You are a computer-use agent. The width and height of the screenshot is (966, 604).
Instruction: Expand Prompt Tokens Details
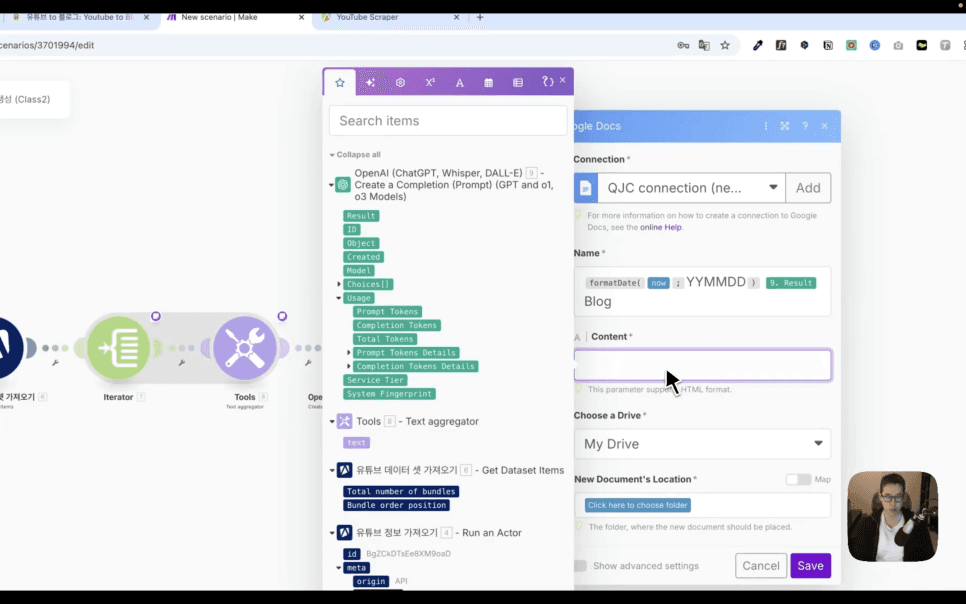(349, 353)
